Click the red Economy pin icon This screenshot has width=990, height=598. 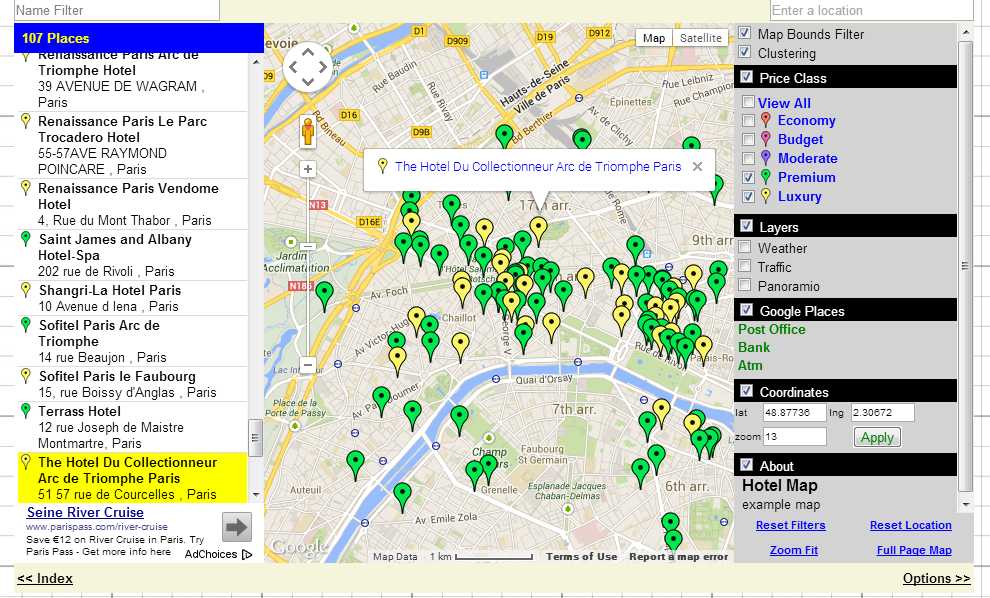[766, 119]
